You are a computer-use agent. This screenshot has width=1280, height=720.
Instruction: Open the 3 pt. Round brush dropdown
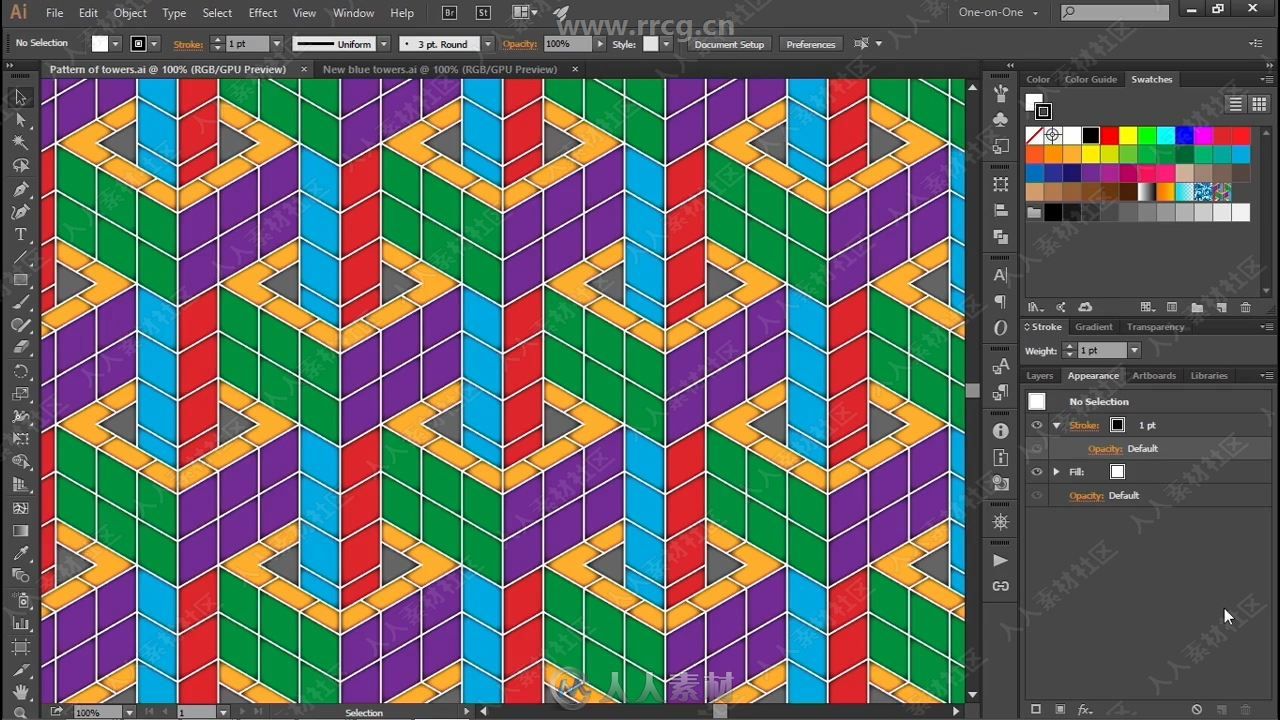coord(488,44)
